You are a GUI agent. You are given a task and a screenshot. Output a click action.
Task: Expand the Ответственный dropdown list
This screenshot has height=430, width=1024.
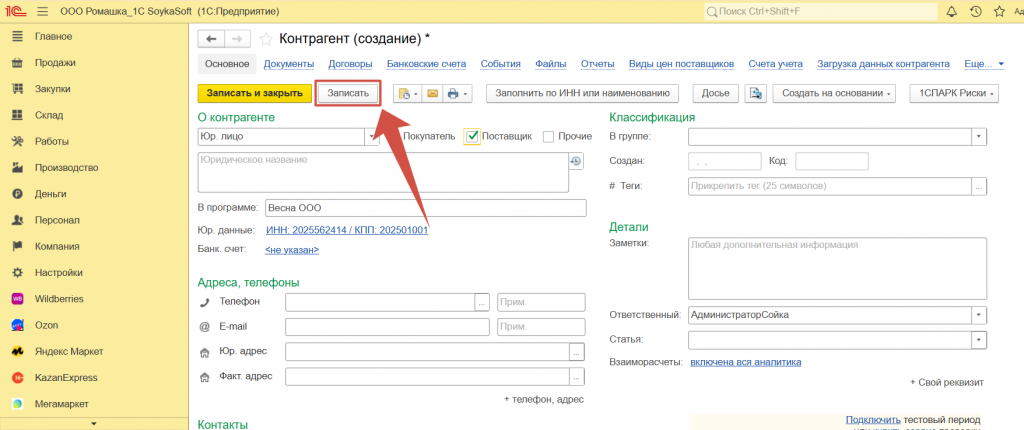pos(979,315)
